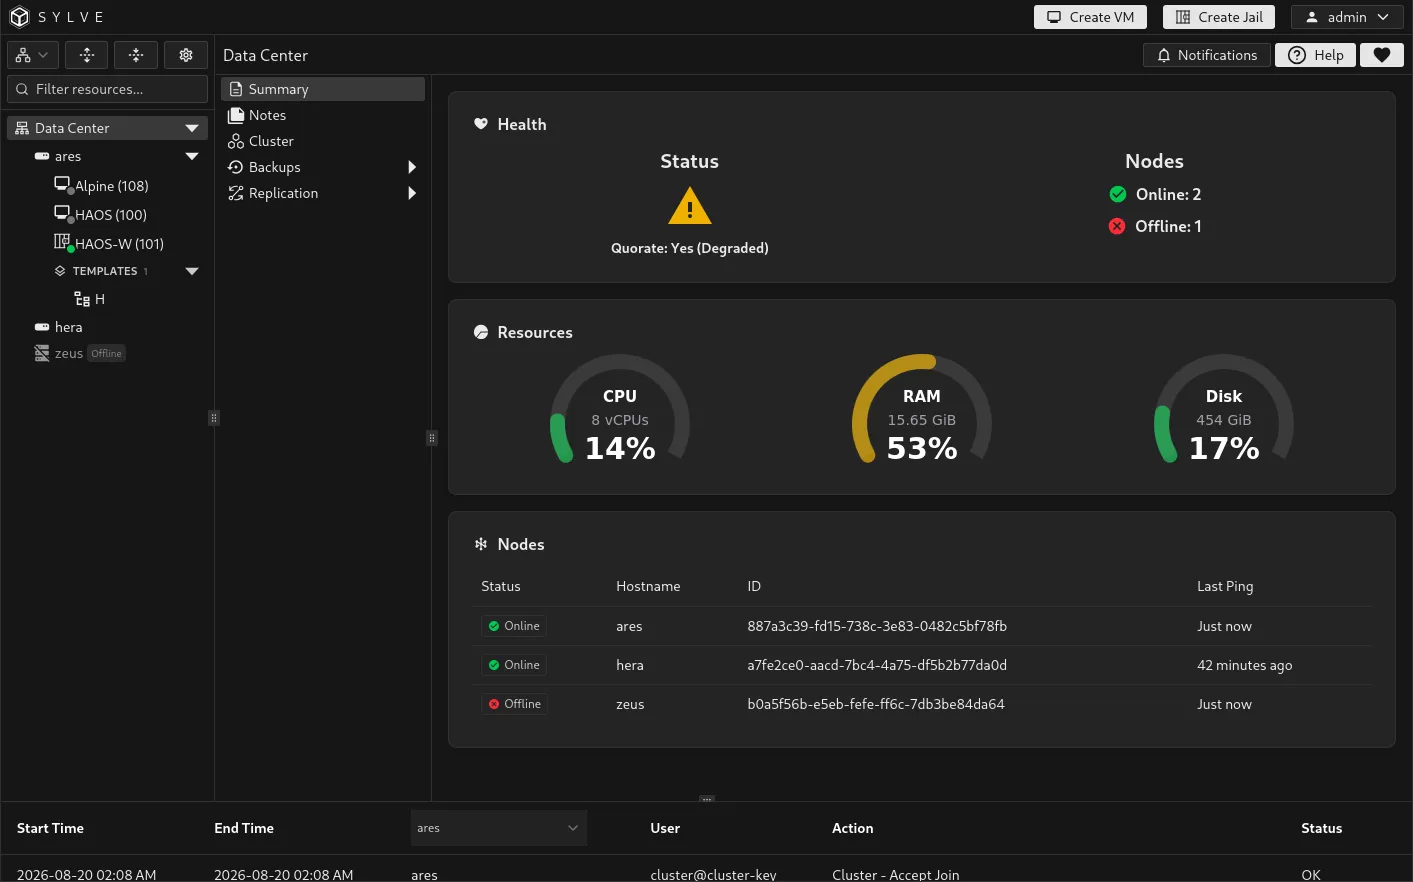Open the sidebar settings gear

186,55
